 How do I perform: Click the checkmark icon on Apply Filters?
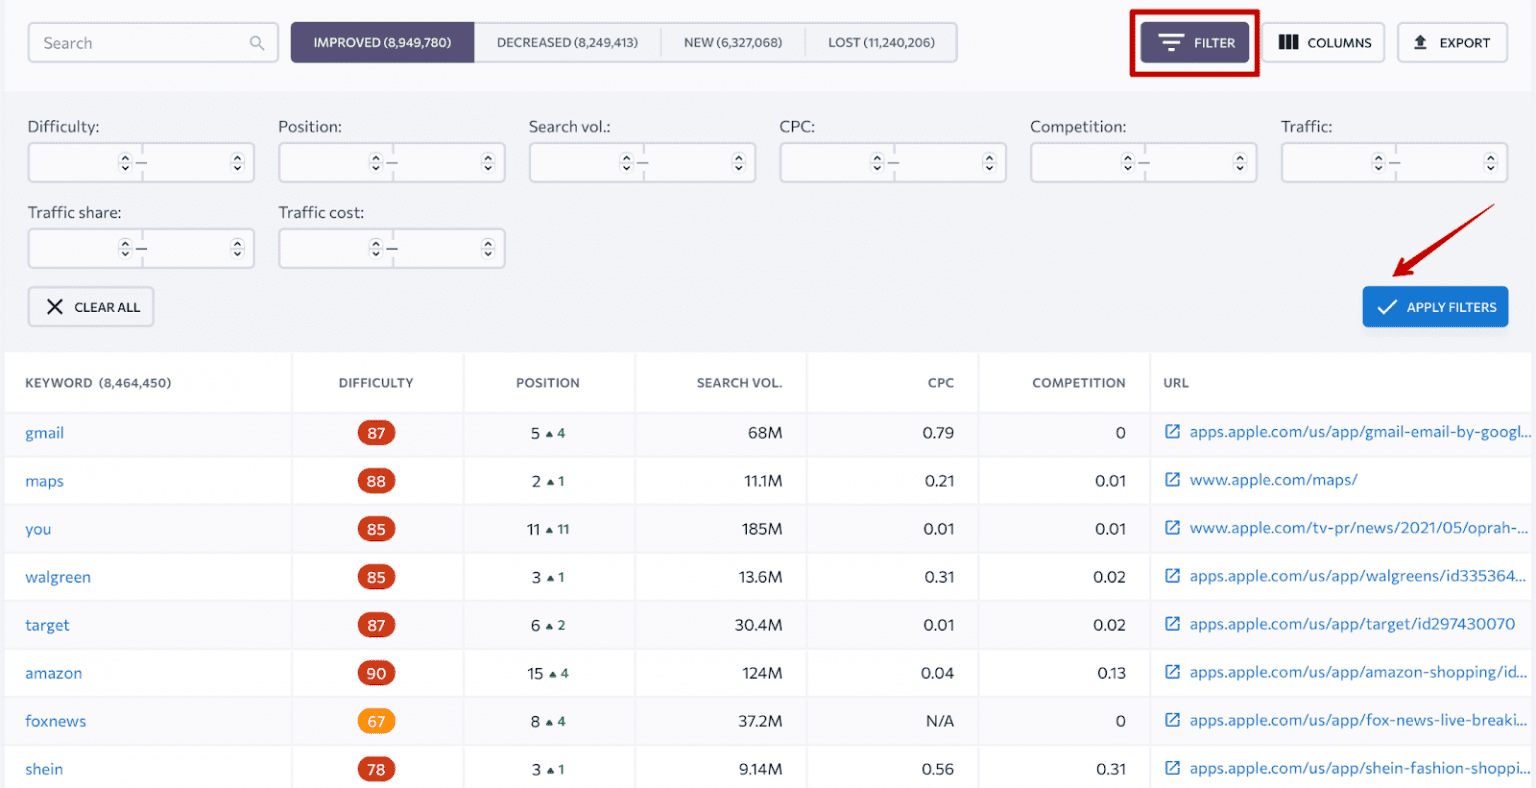click(1388, 307)
